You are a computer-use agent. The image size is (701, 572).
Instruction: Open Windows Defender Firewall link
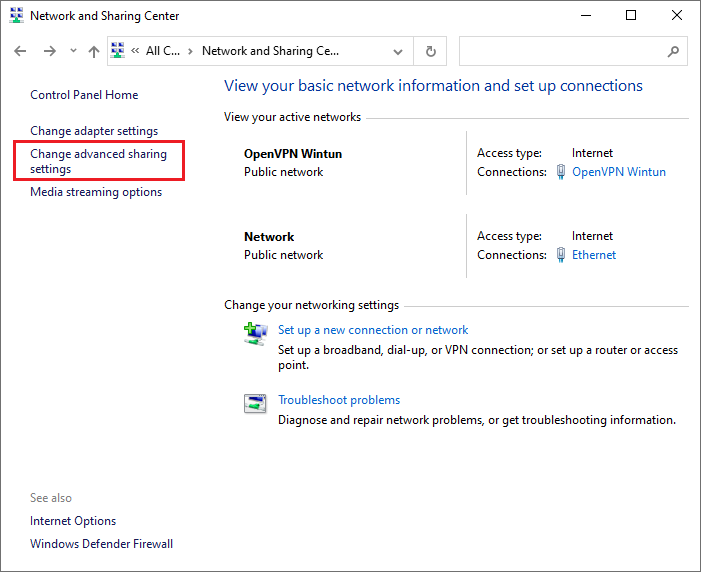(101, 544)
